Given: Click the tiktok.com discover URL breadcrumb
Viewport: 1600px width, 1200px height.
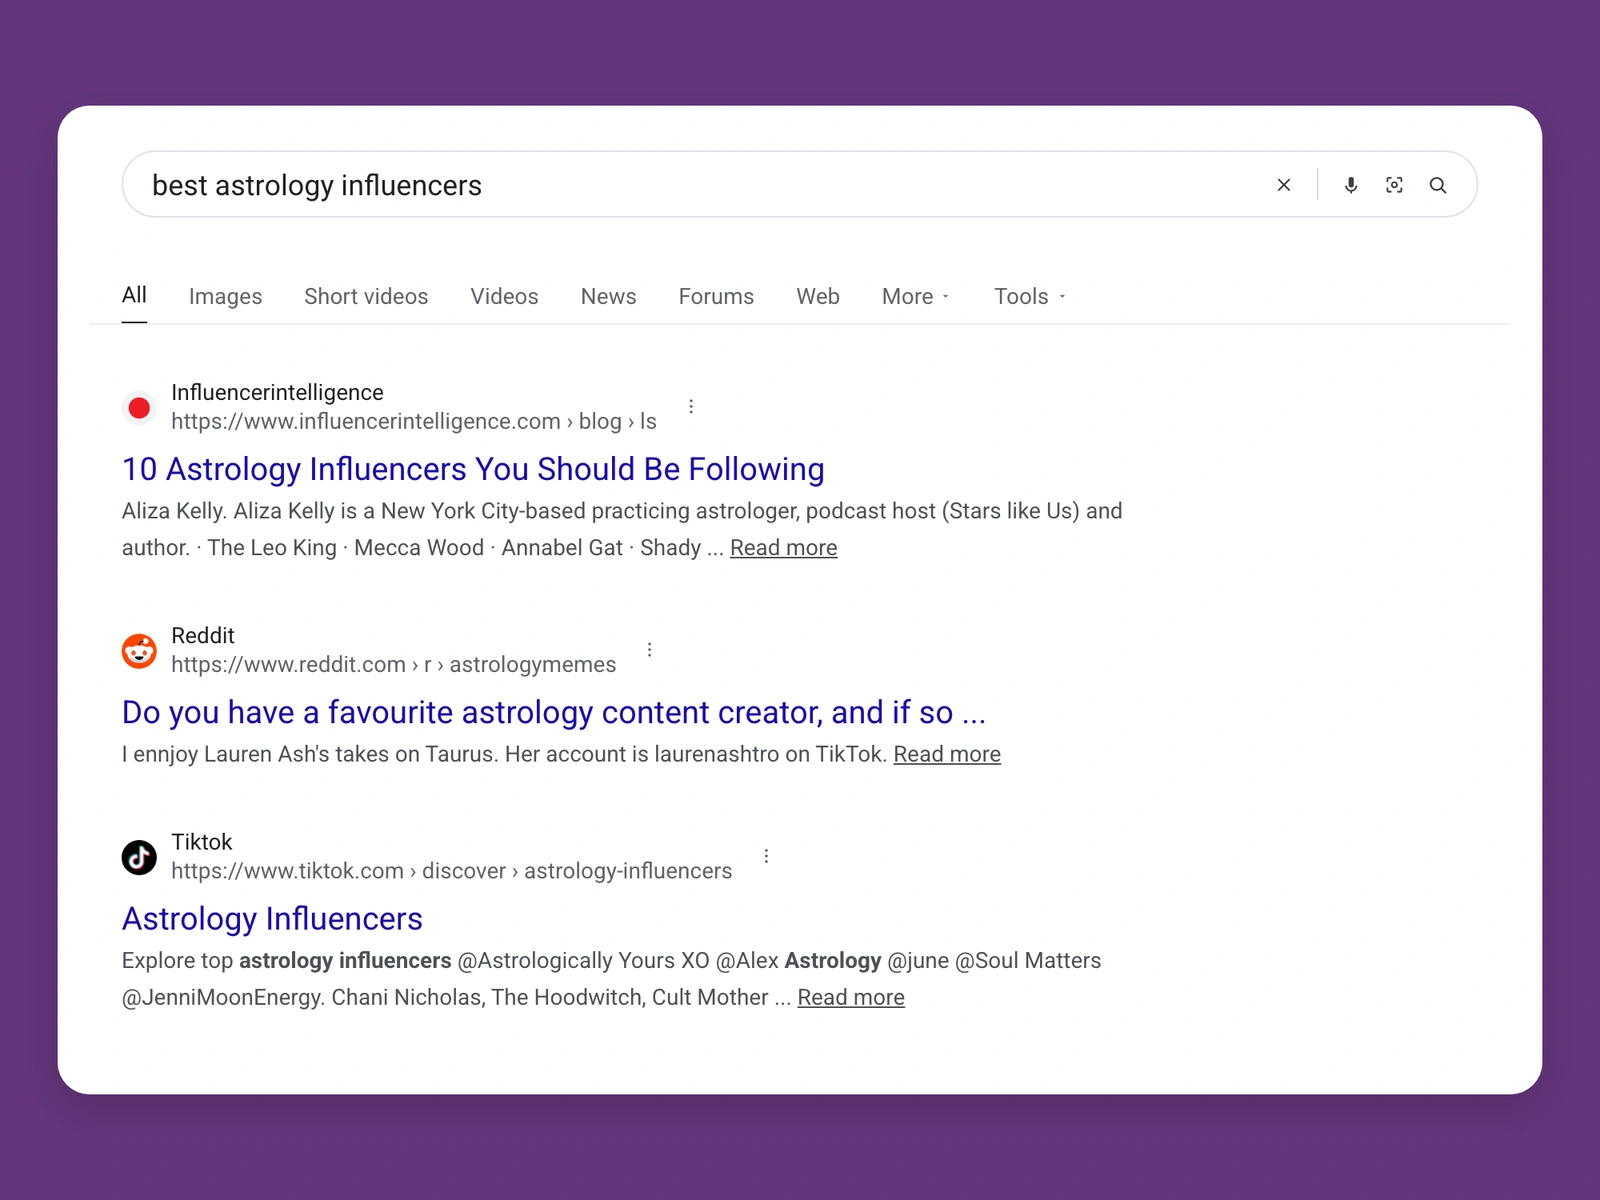Looking at the screenshot, I should tap(451, 871).
